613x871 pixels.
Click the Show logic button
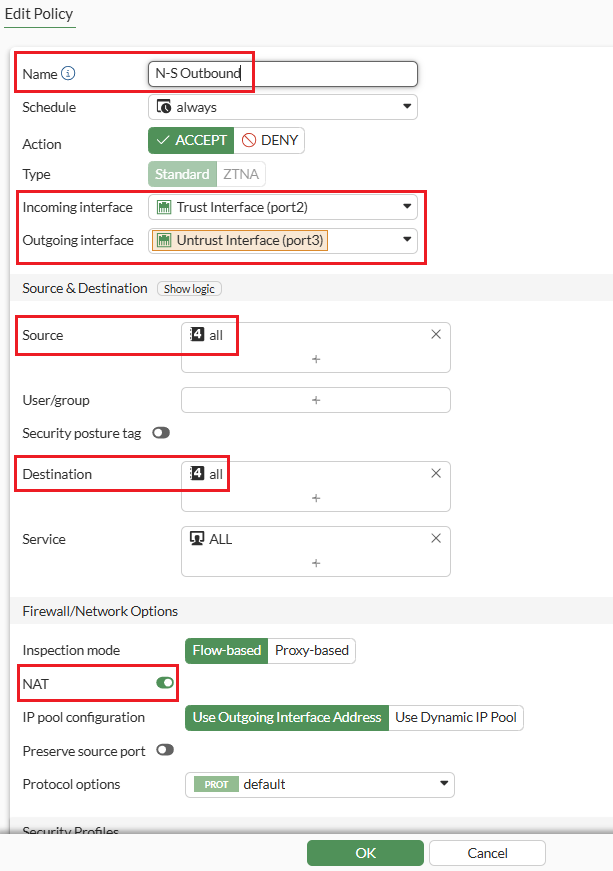point(190,289)
